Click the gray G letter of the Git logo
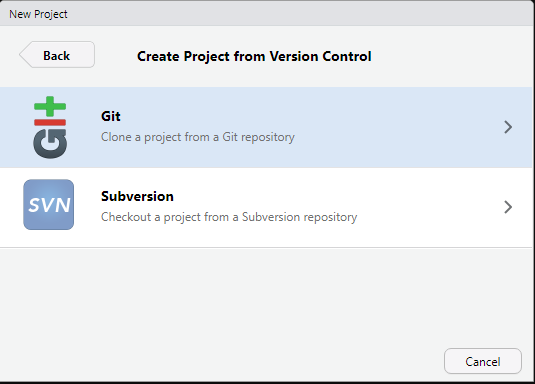Viewport: 535px width, 384px height. 50,144
